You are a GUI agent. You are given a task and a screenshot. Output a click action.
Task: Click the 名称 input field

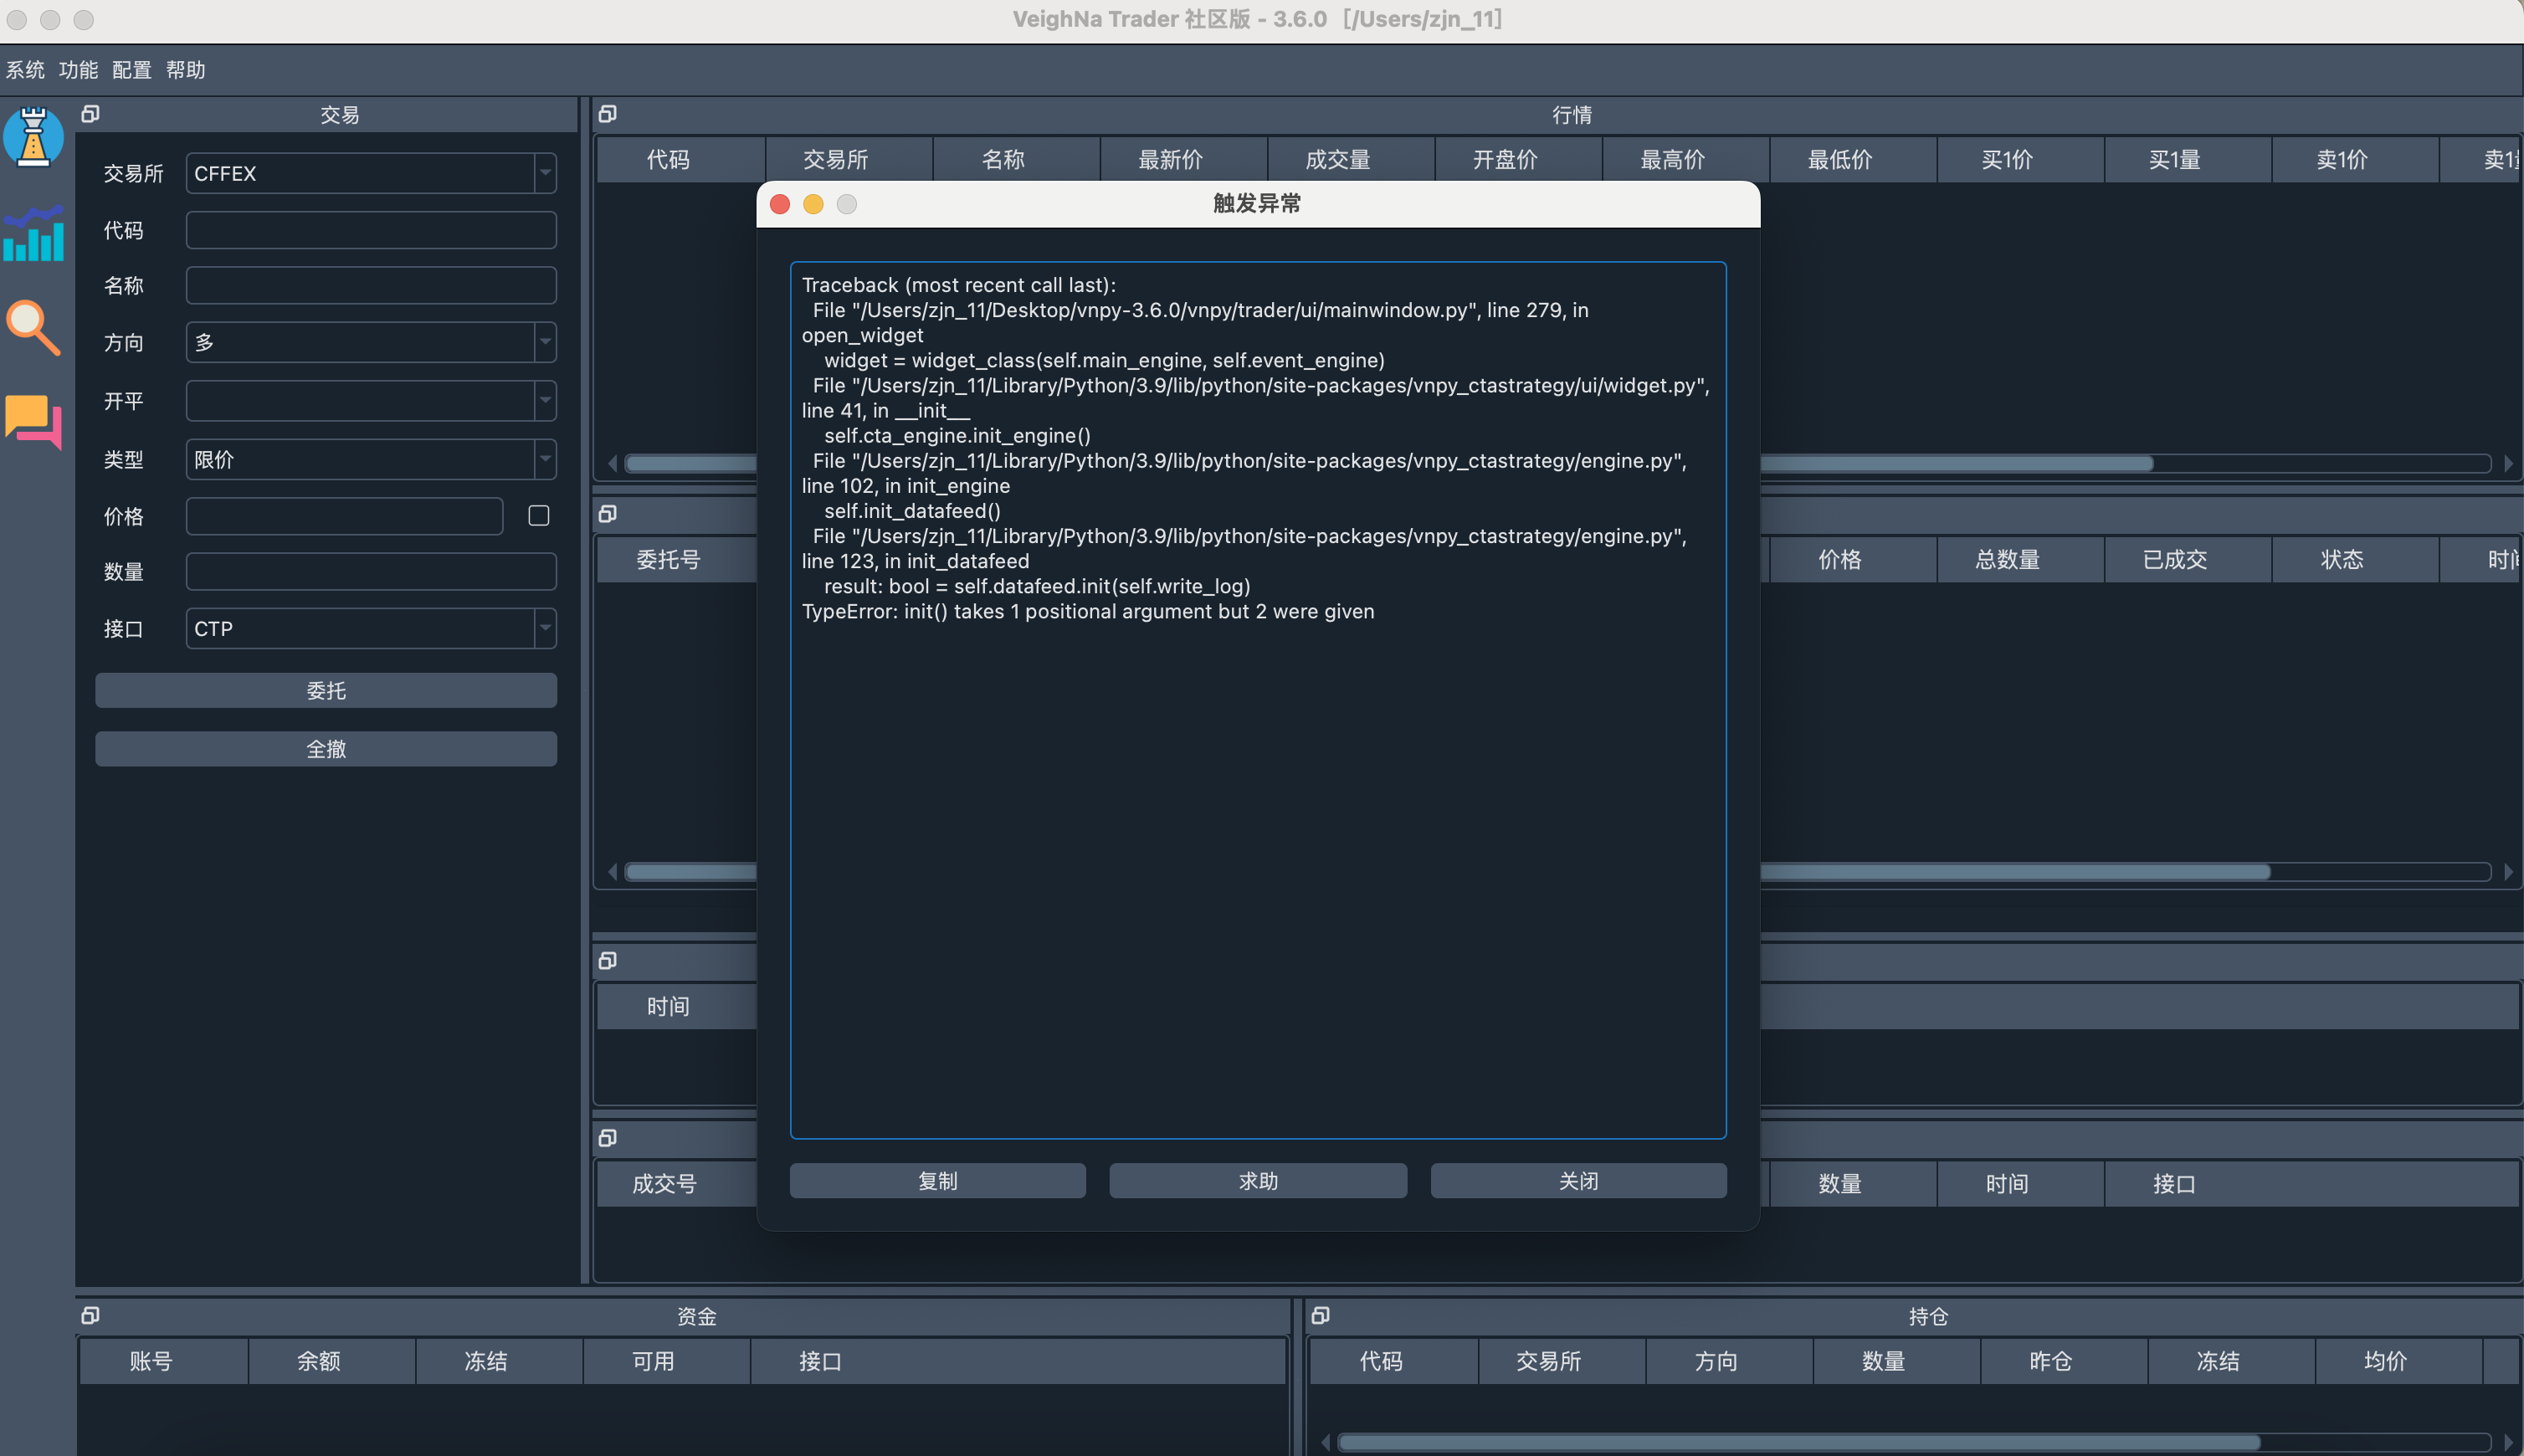click(x=371, y=286)
